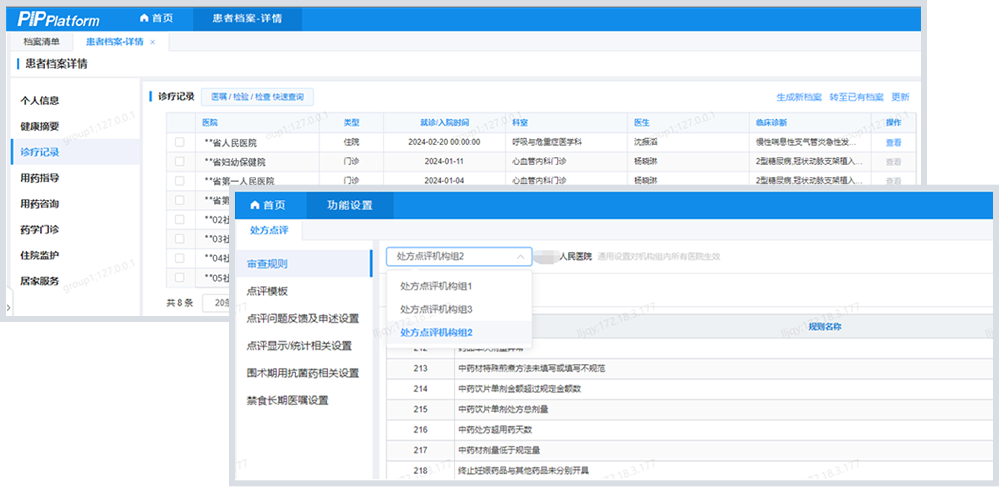Viewport: 1000px width, 488px height.
Task: Click the home icon beside 首页 in front window
Action: [x=255, y=205]
